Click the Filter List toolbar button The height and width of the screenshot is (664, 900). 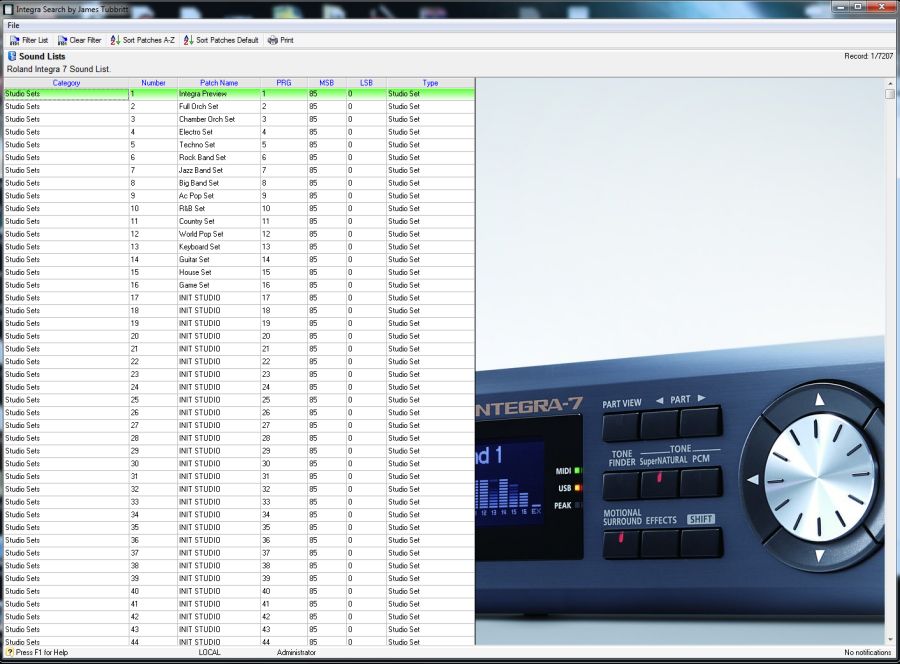pos(29,40)
